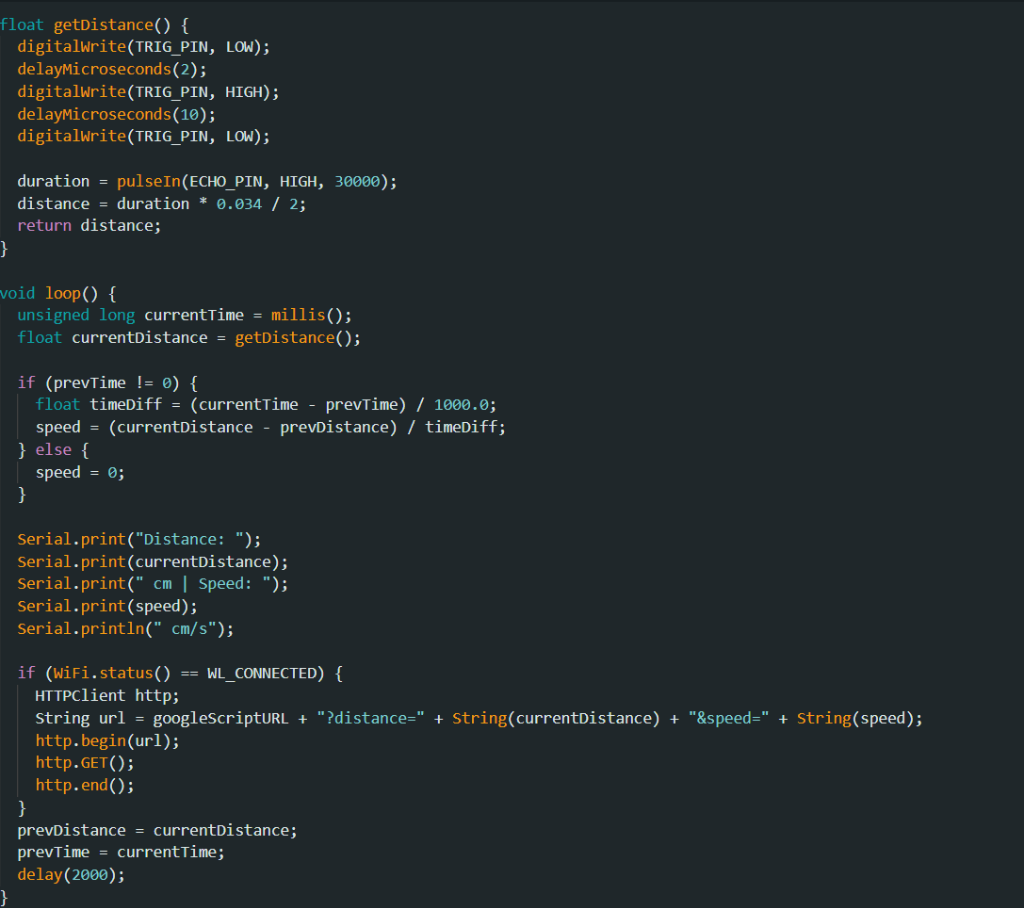The width and height of the screenshot is (1024, 908).
Task: Click the 0.034 numeric literal
Action: [239, 204]
